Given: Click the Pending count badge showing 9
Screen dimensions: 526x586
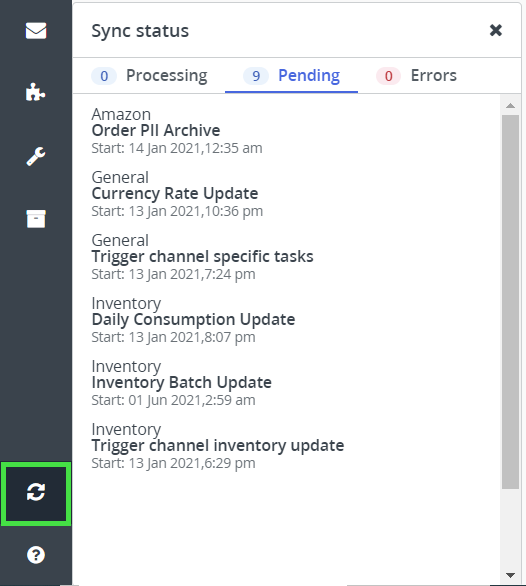Looking at the screenshot, I should (256, 76).
